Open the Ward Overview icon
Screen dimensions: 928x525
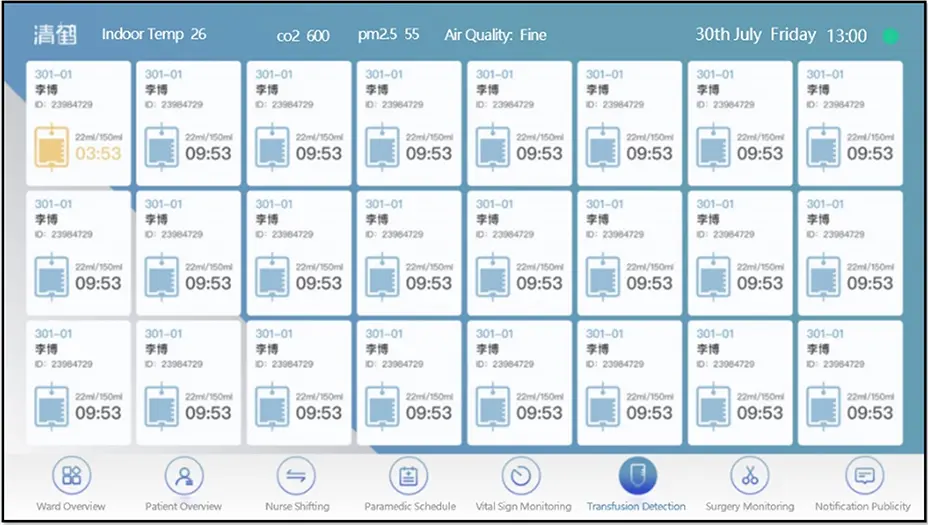tap(71, 477)
